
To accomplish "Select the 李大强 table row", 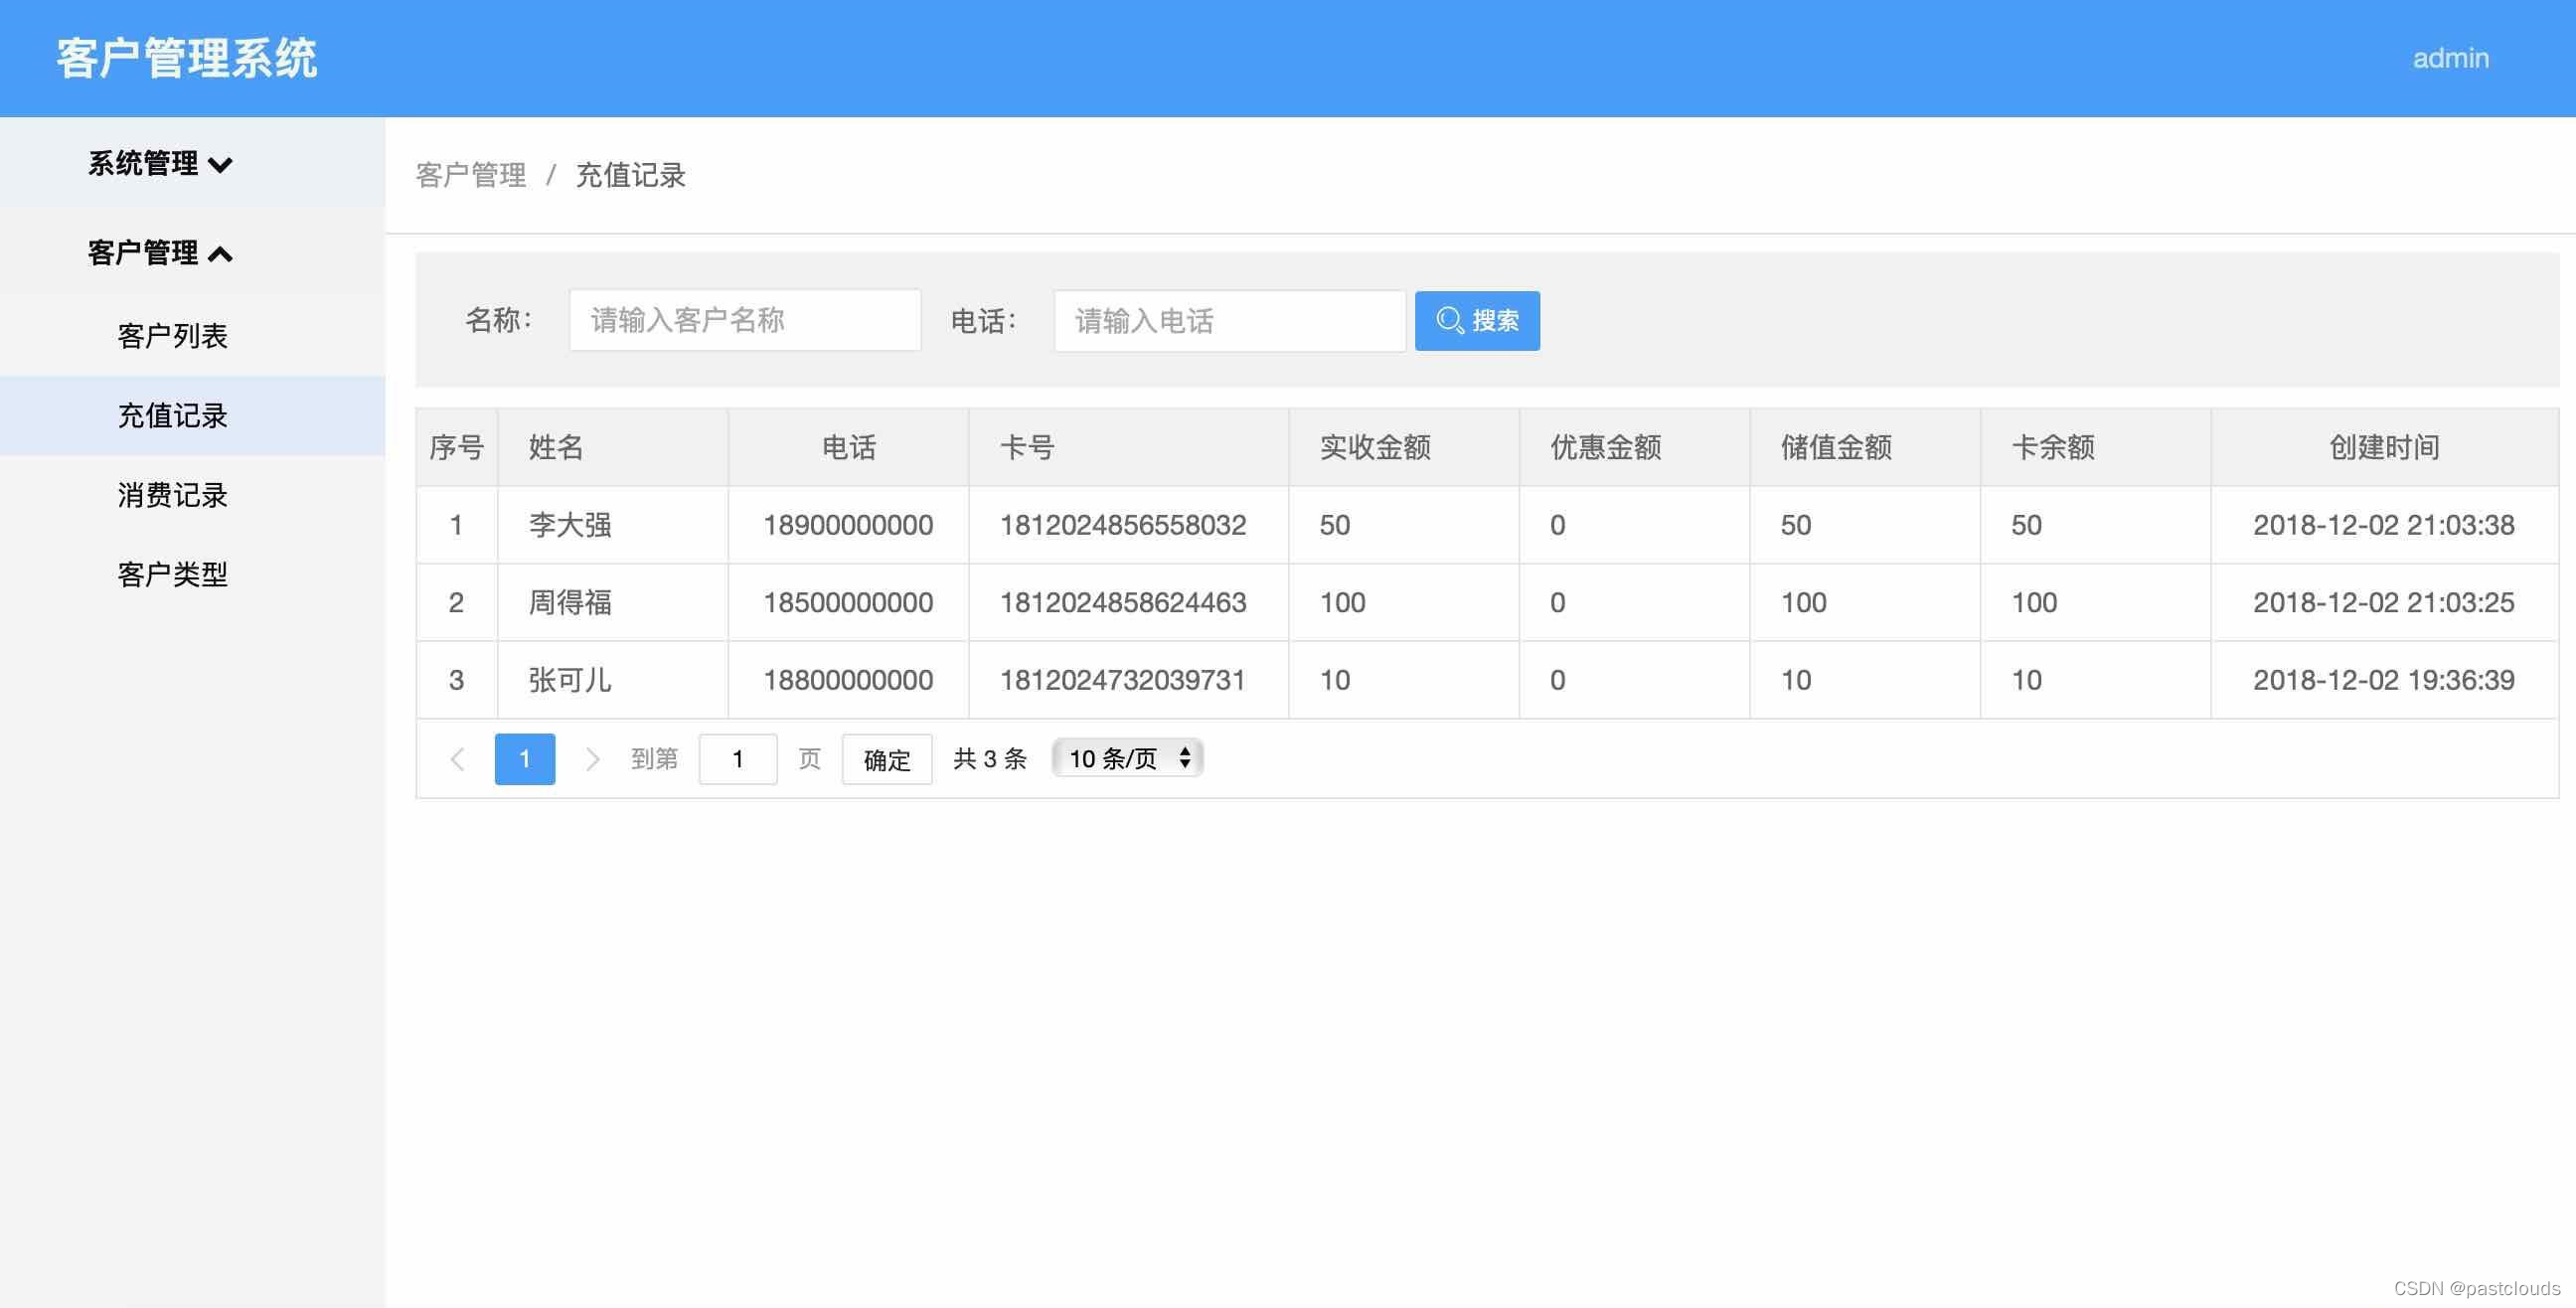I will pyautogui.click(x=569, y=525).
